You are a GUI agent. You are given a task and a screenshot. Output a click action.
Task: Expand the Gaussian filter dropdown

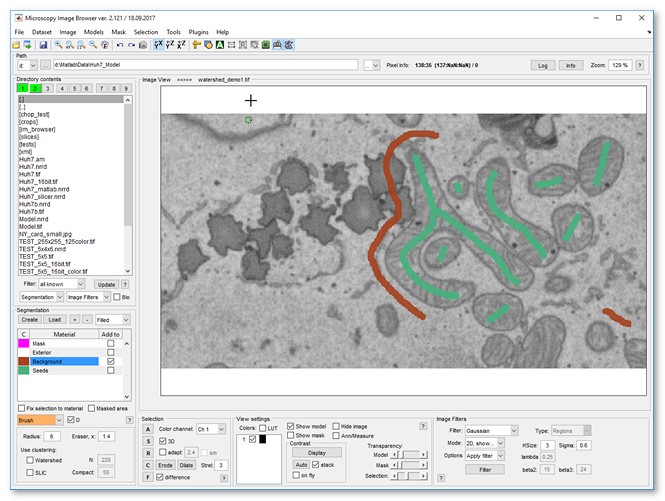pos(512,430)
